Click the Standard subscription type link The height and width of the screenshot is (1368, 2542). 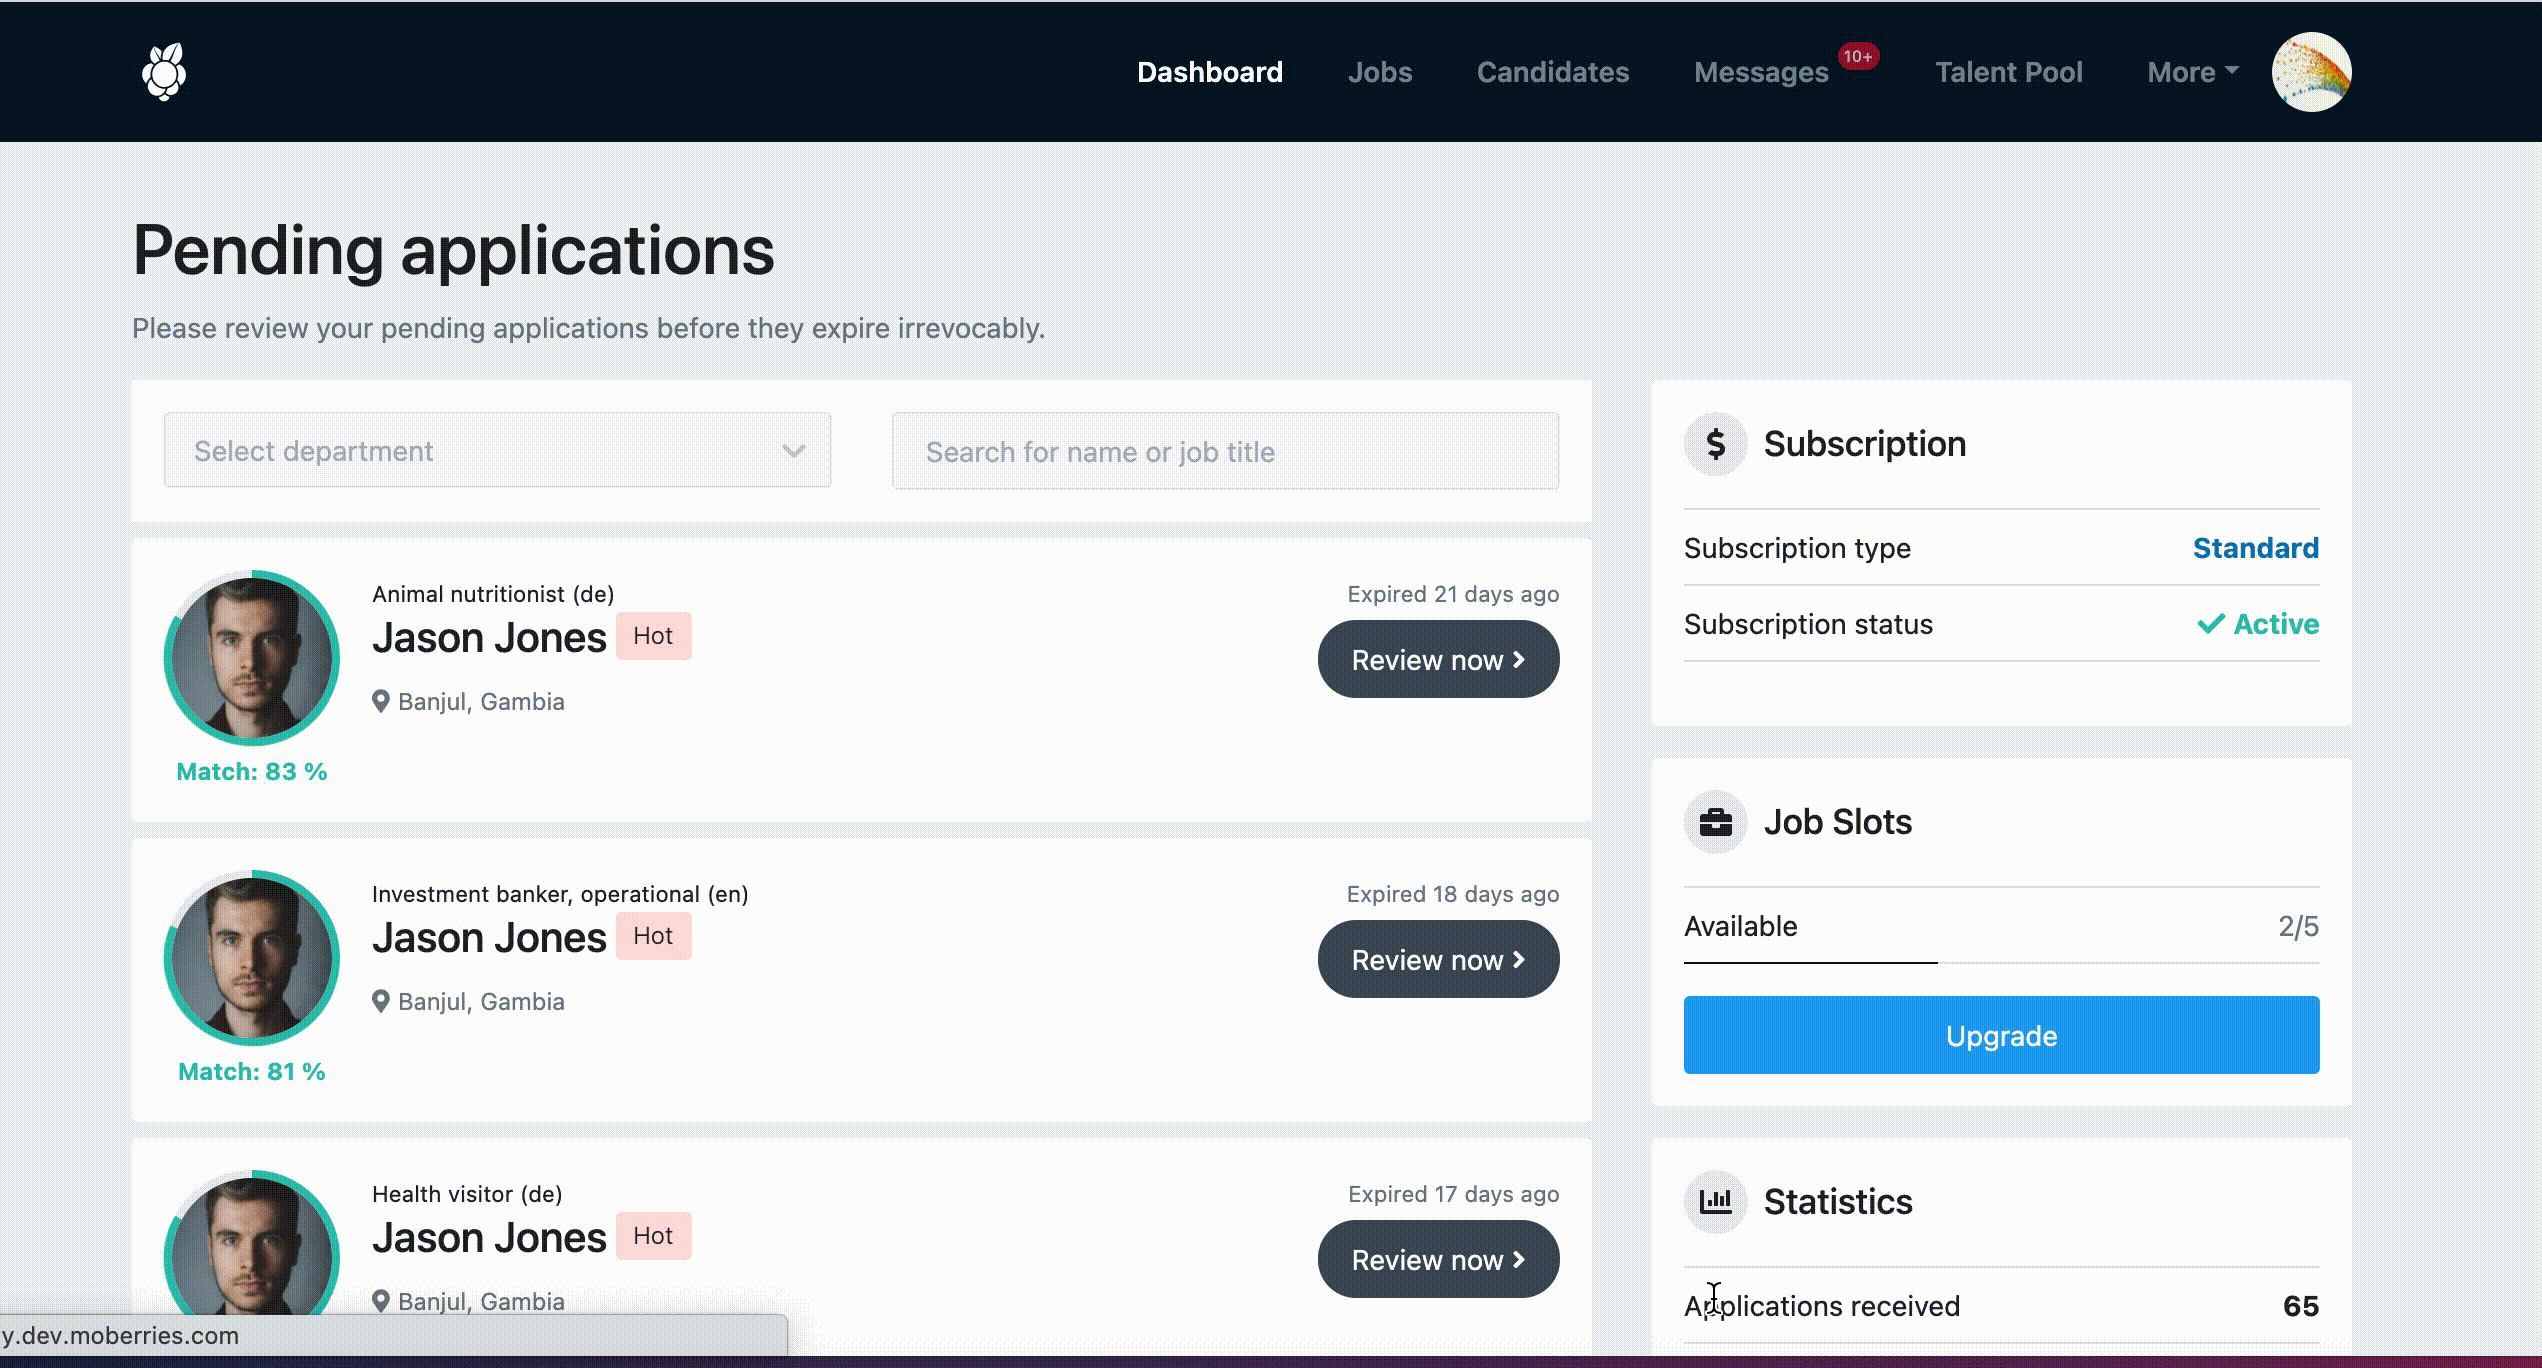pos(2255,547)
